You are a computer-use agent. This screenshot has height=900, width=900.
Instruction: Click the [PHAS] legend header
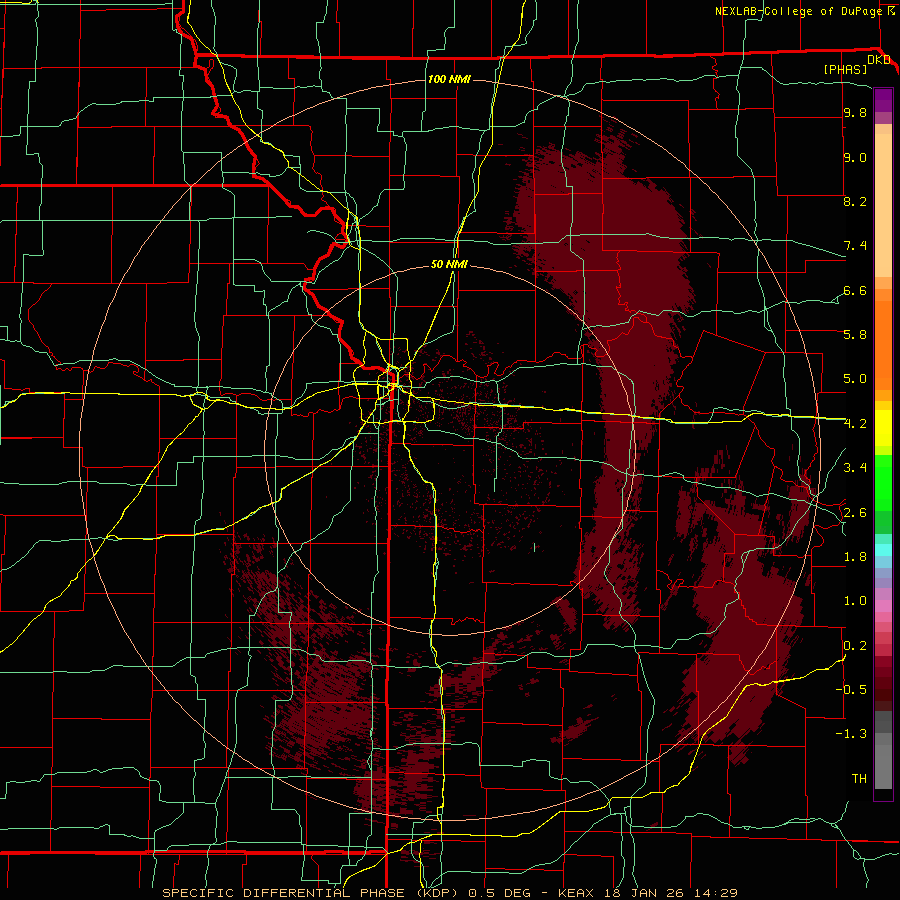tap(845, 69)
